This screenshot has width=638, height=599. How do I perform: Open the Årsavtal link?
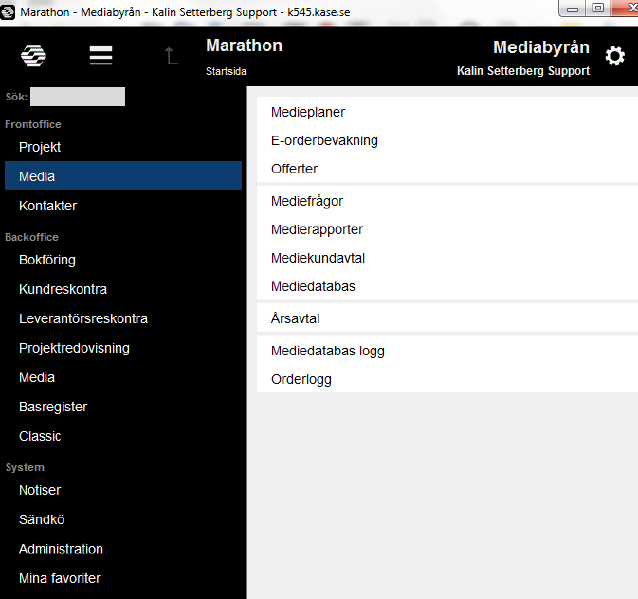tap(295, 318)
